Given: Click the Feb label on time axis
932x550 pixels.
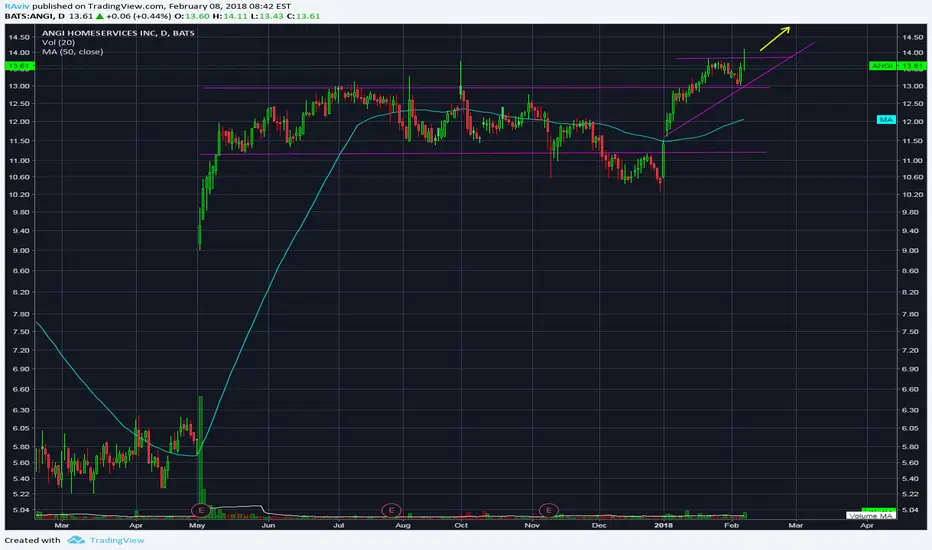Looking at the screenshot, I should click(732, 525).
